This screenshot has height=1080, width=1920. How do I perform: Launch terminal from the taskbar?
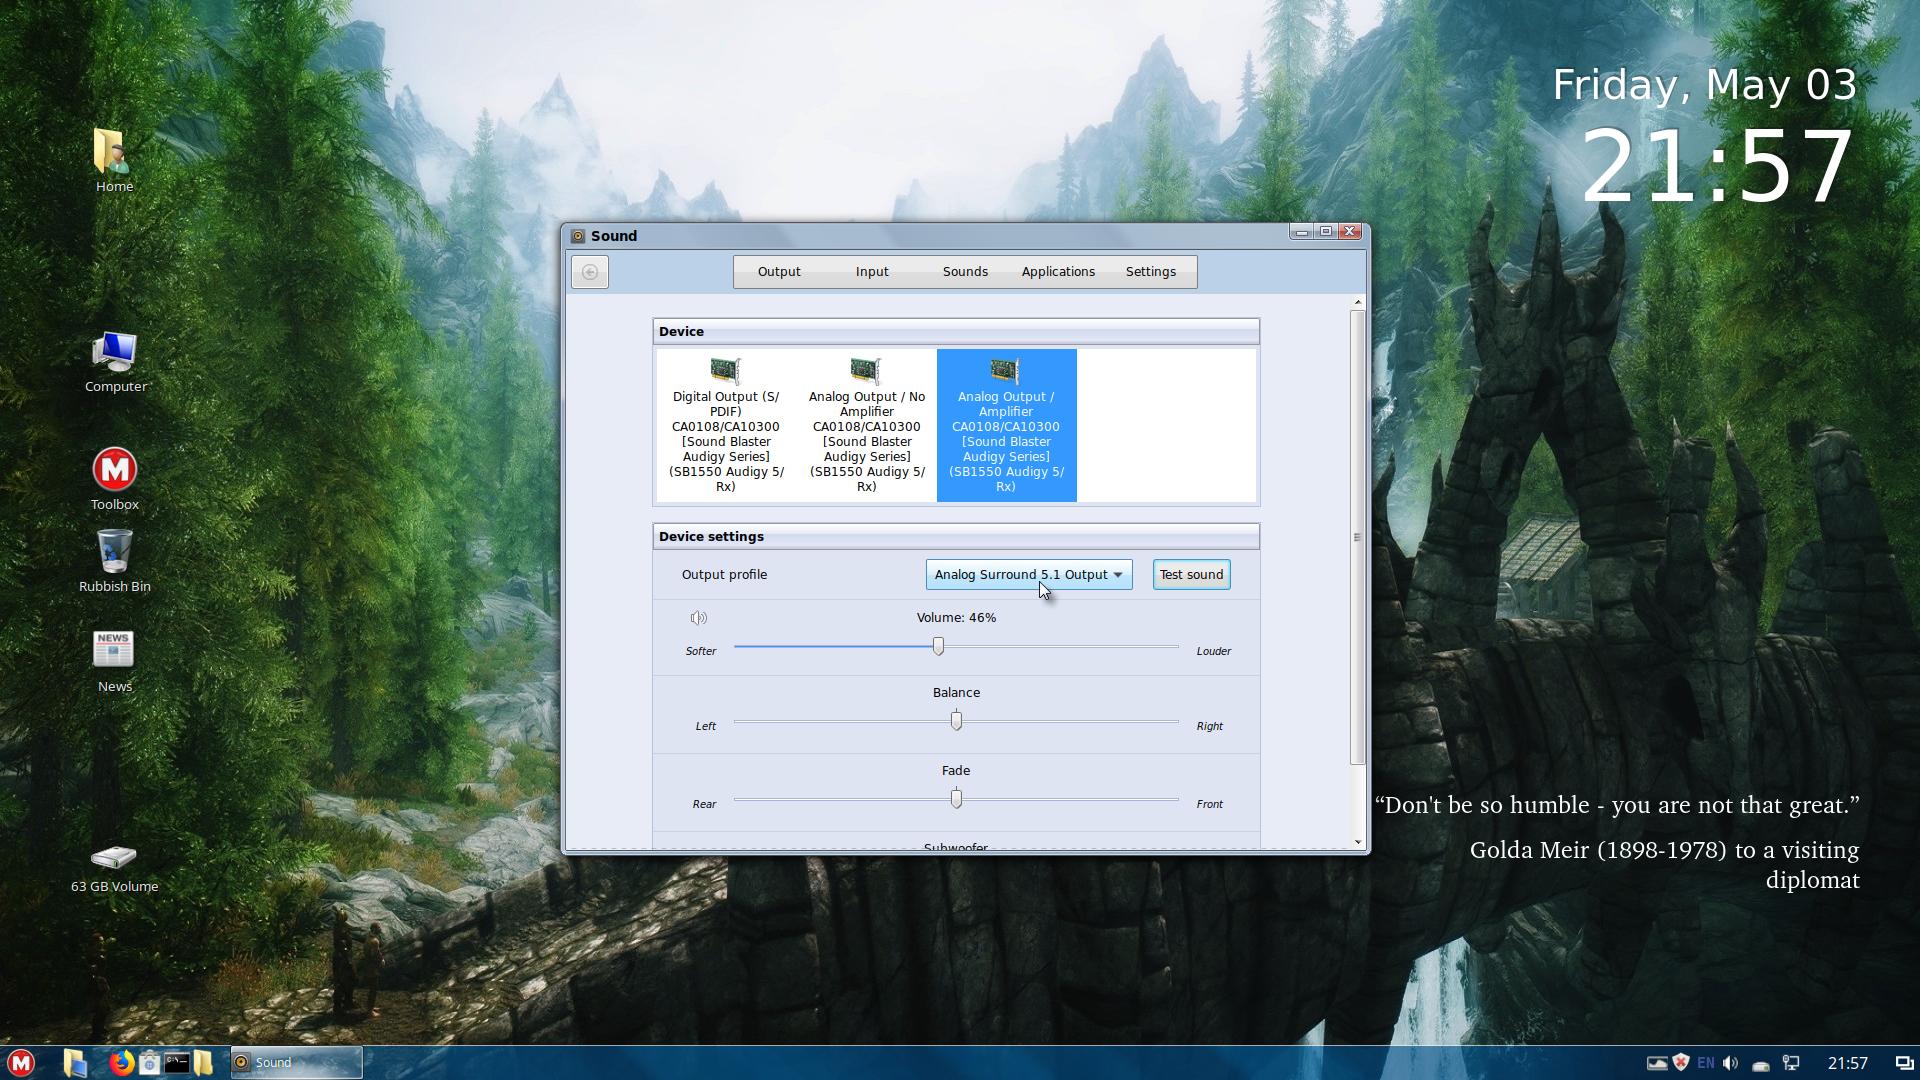click(x=177, y=1063)
